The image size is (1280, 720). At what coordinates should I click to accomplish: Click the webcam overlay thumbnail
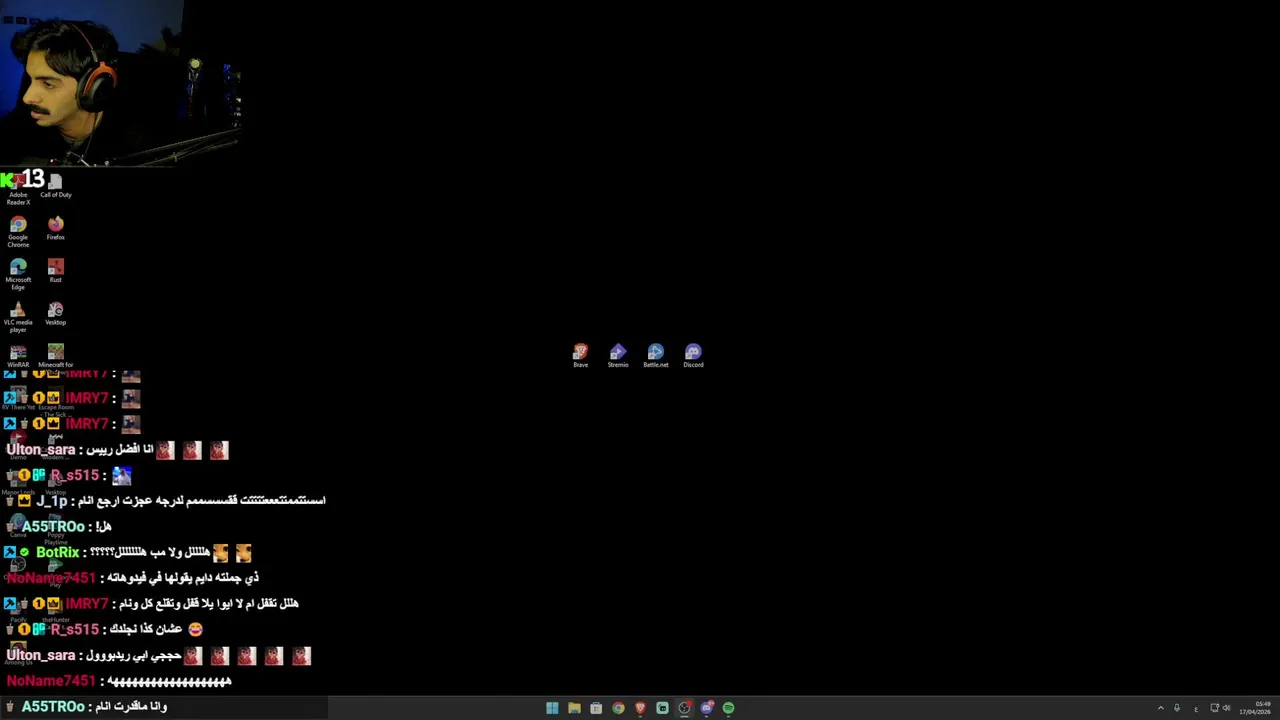(x=120, y=83)
